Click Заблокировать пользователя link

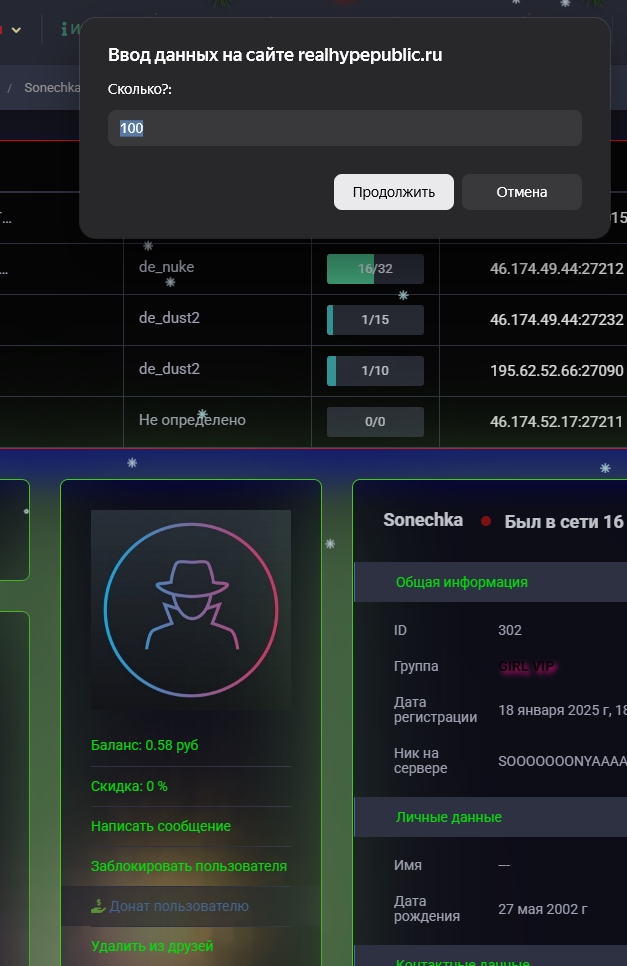pyautogui.click(x=188, y=866)
